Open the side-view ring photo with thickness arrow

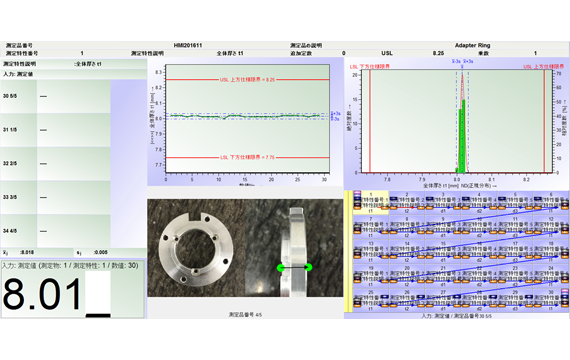[x=294, y=248]
